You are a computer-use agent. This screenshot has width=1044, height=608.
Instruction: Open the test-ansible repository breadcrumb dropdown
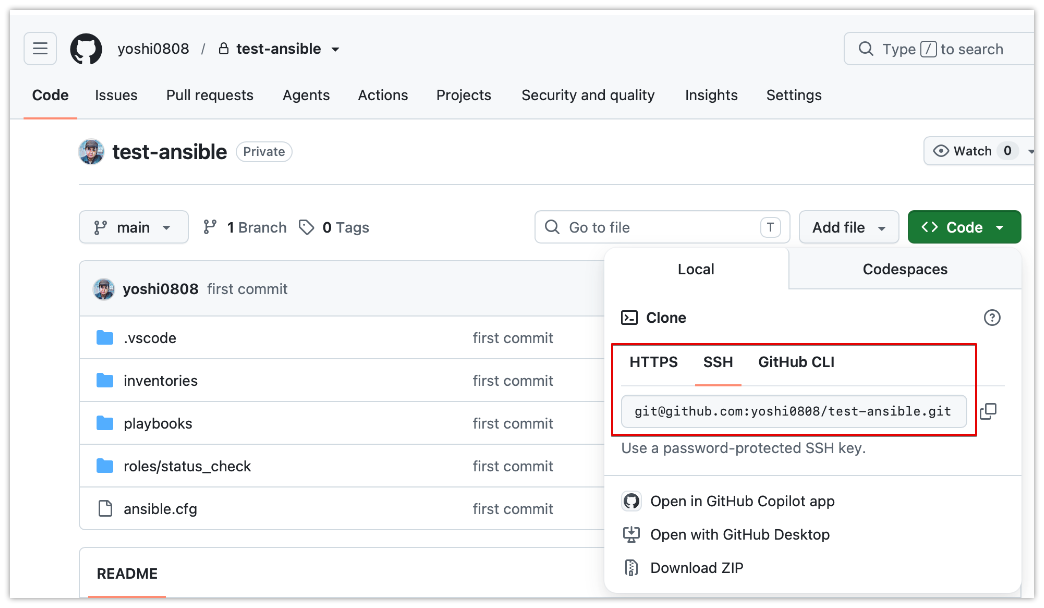(335, 49)
